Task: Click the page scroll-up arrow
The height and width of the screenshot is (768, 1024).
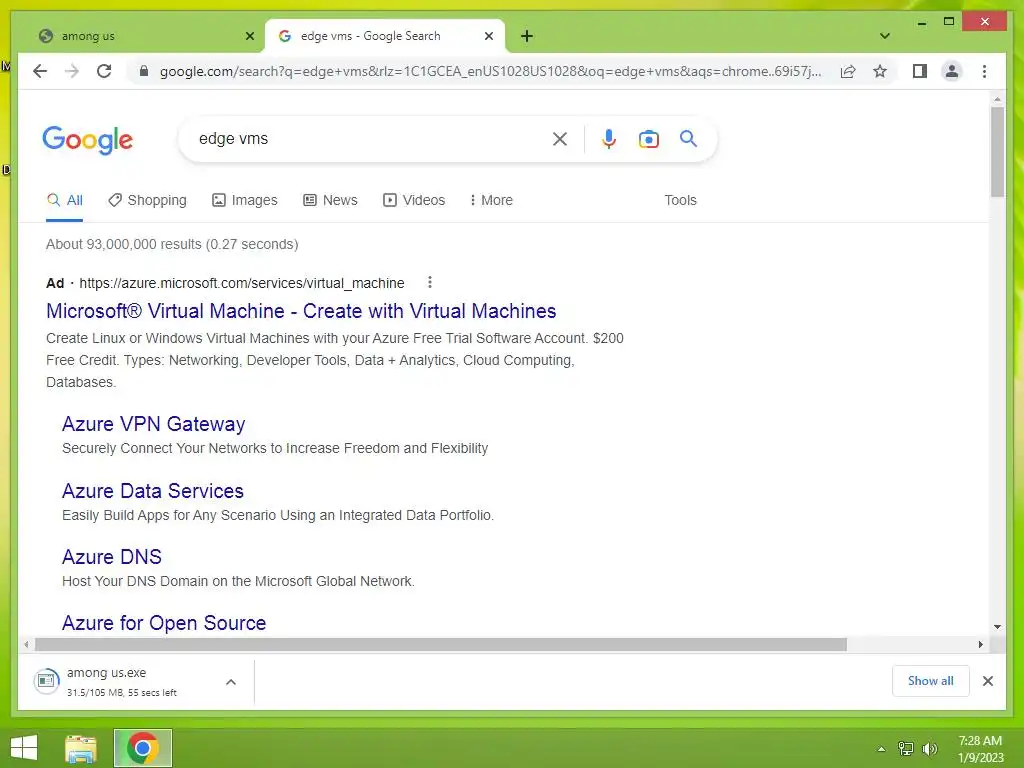Action: coord(997,99)
